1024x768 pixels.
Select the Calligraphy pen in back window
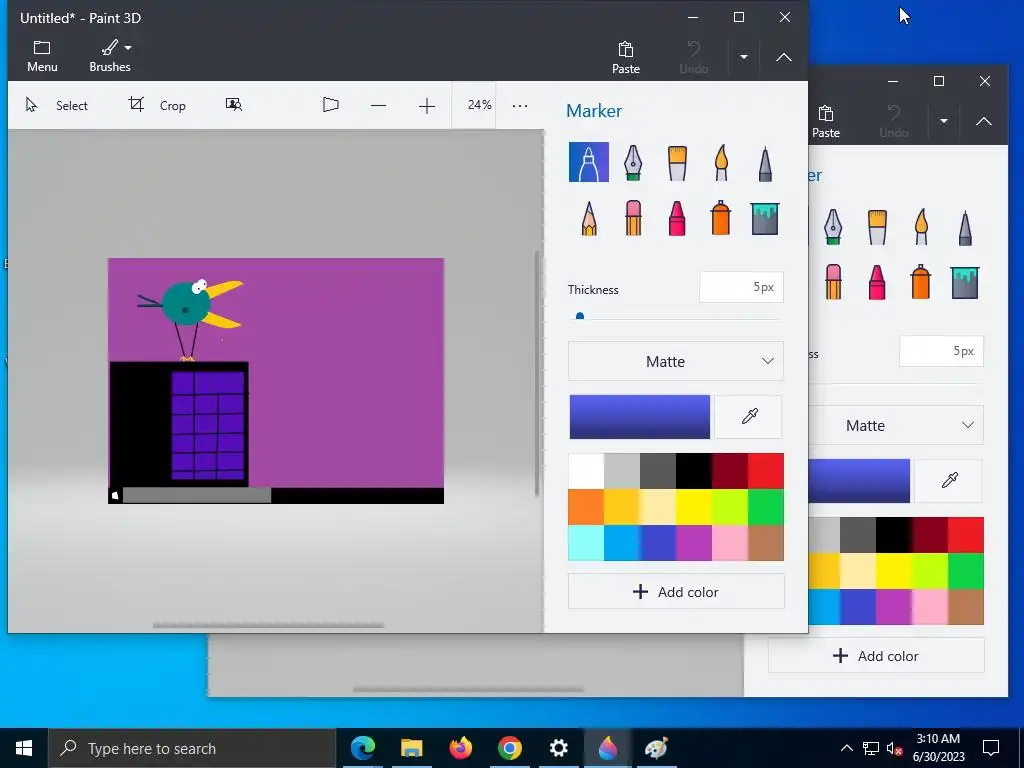(833, 226)
